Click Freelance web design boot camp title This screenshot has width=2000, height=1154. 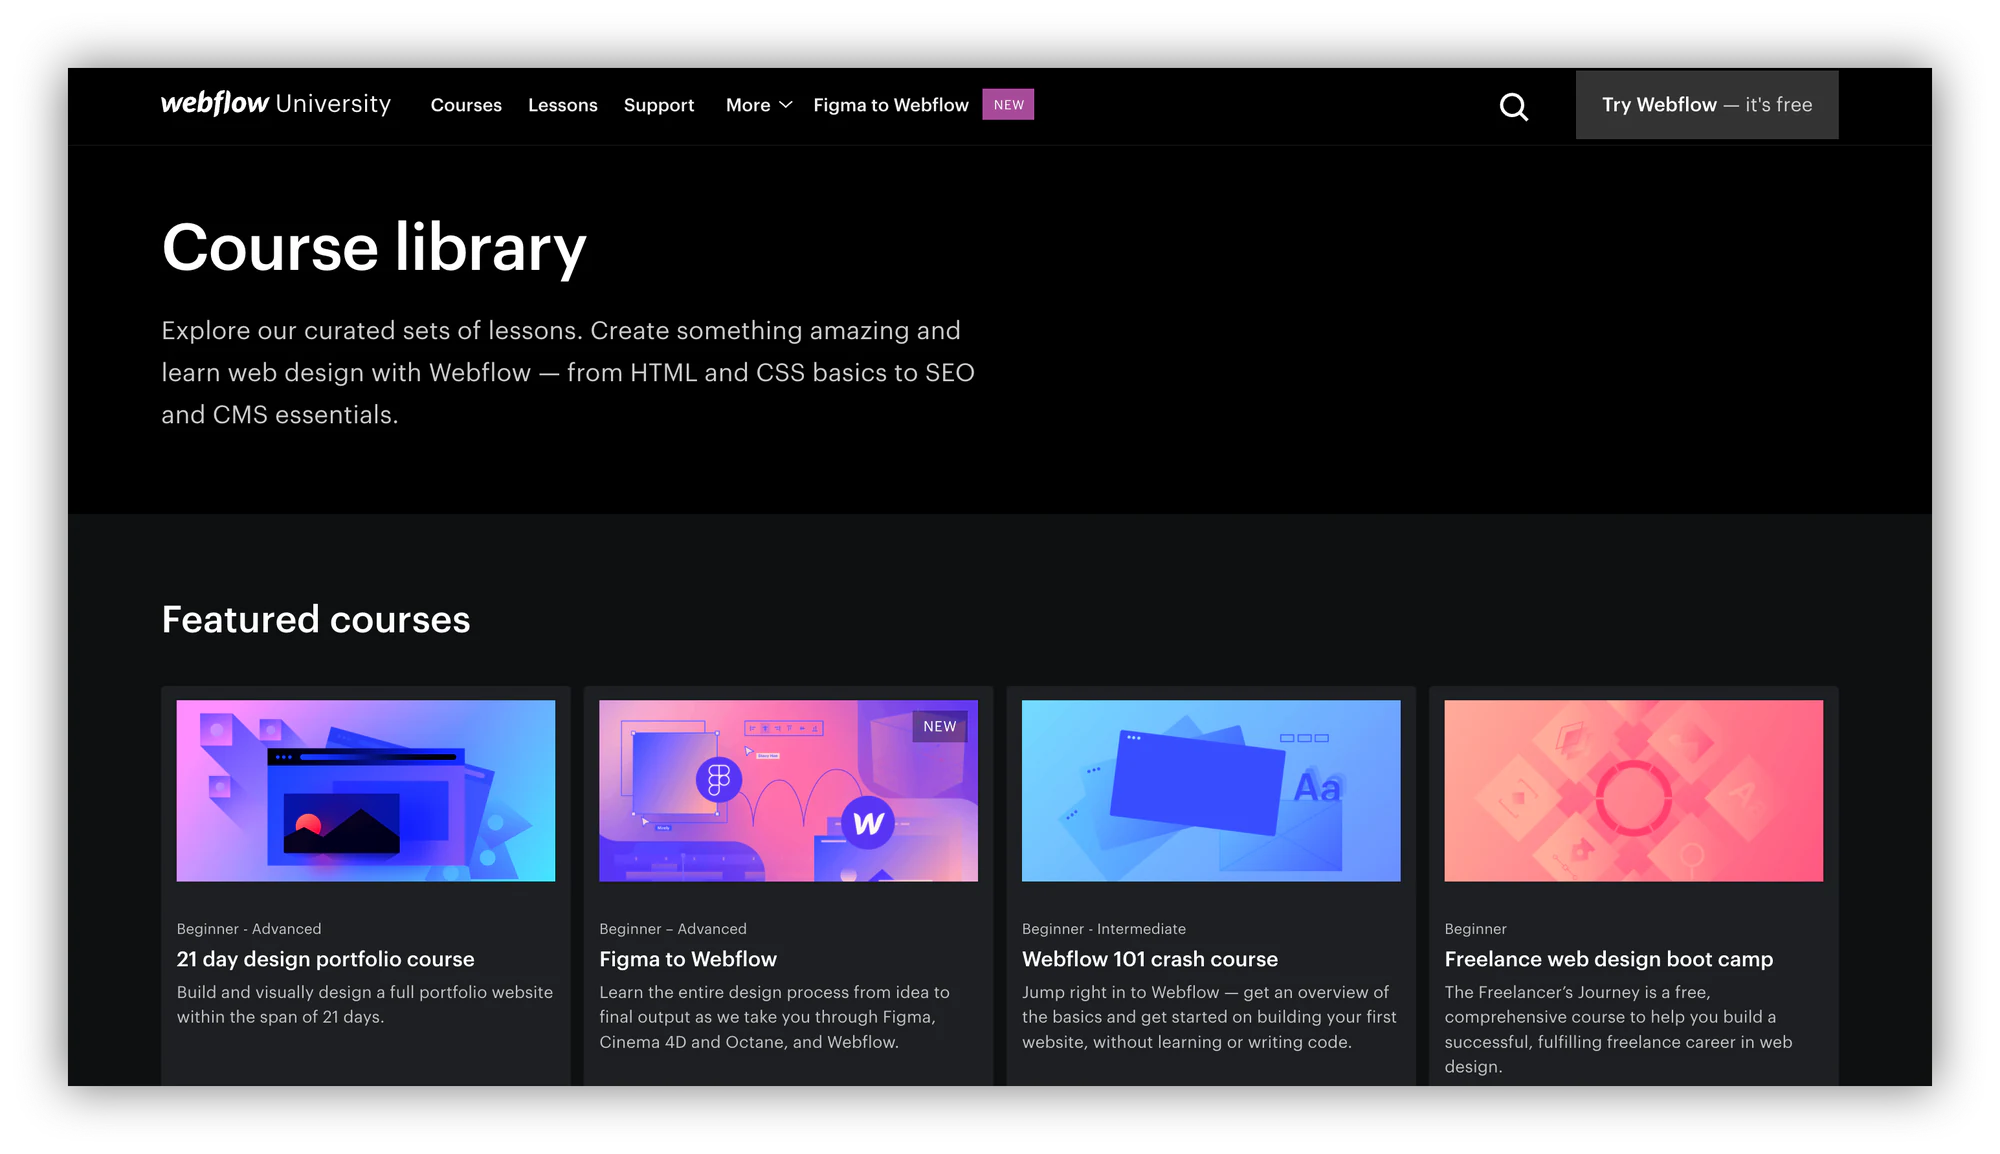pos(1609,959)
